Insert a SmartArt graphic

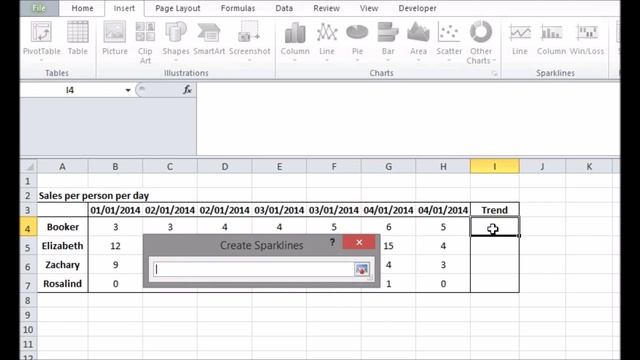pos(209,39)
